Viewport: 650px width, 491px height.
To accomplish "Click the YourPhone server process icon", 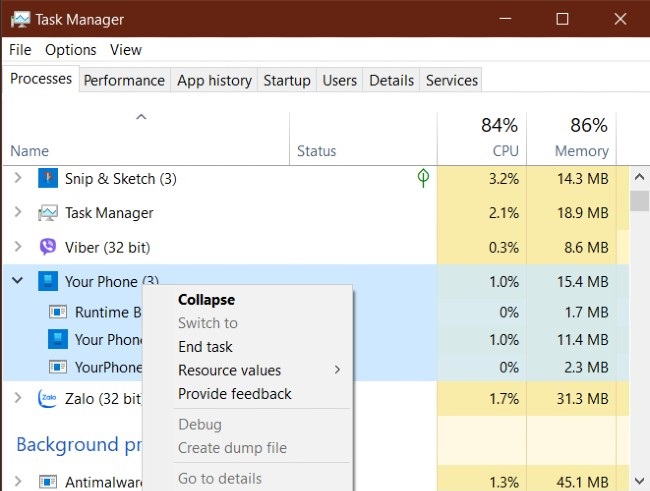I will [x=58, y=367].
